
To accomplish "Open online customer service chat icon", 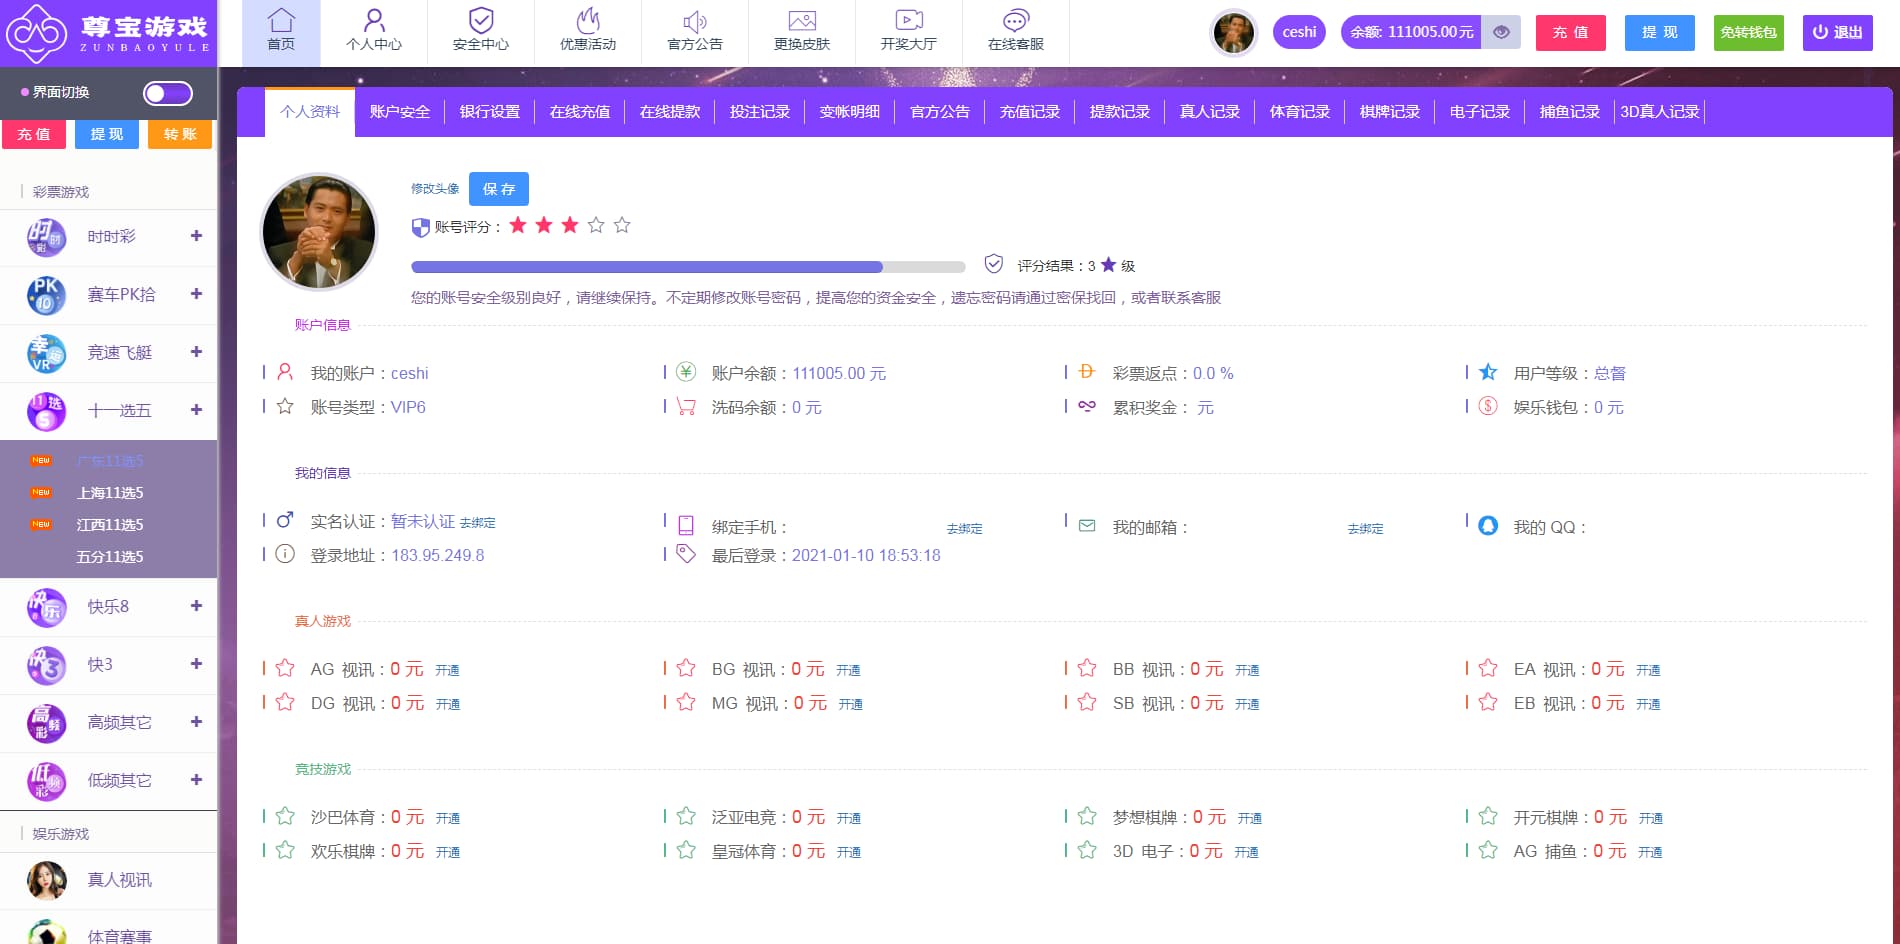I will tap(1015, 21).
